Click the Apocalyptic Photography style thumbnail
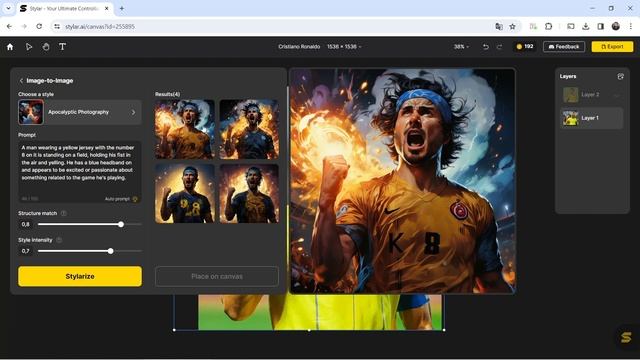The height and width of the screenshot is (360, 640). [31, 112]
